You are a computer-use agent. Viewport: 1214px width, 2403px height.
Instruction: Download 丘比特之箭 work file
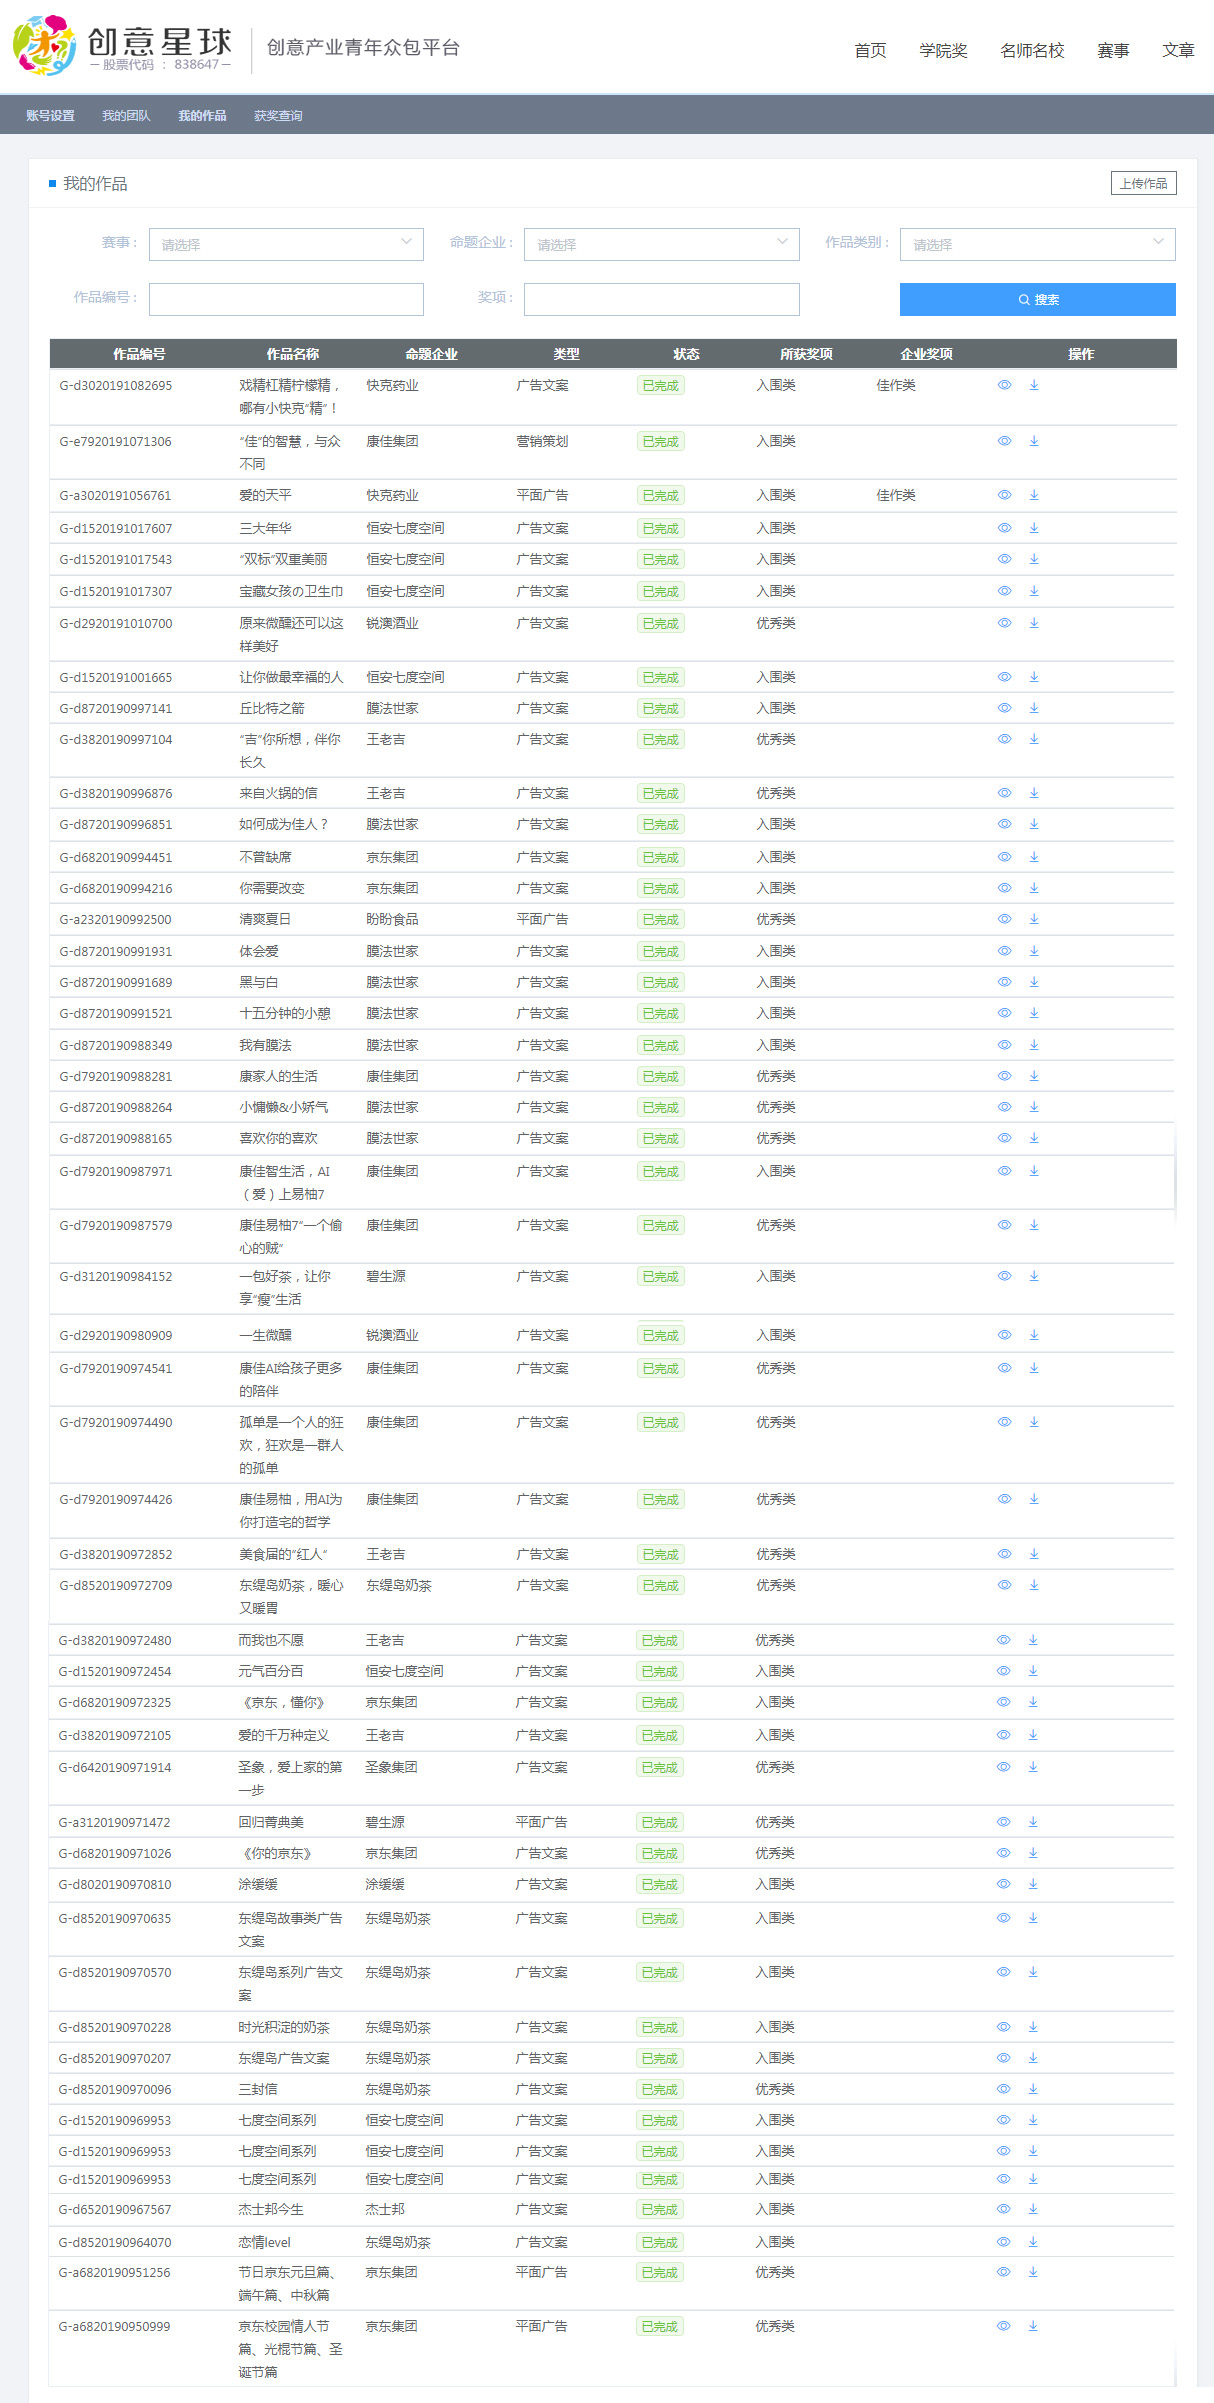[x=1034, y=708]
